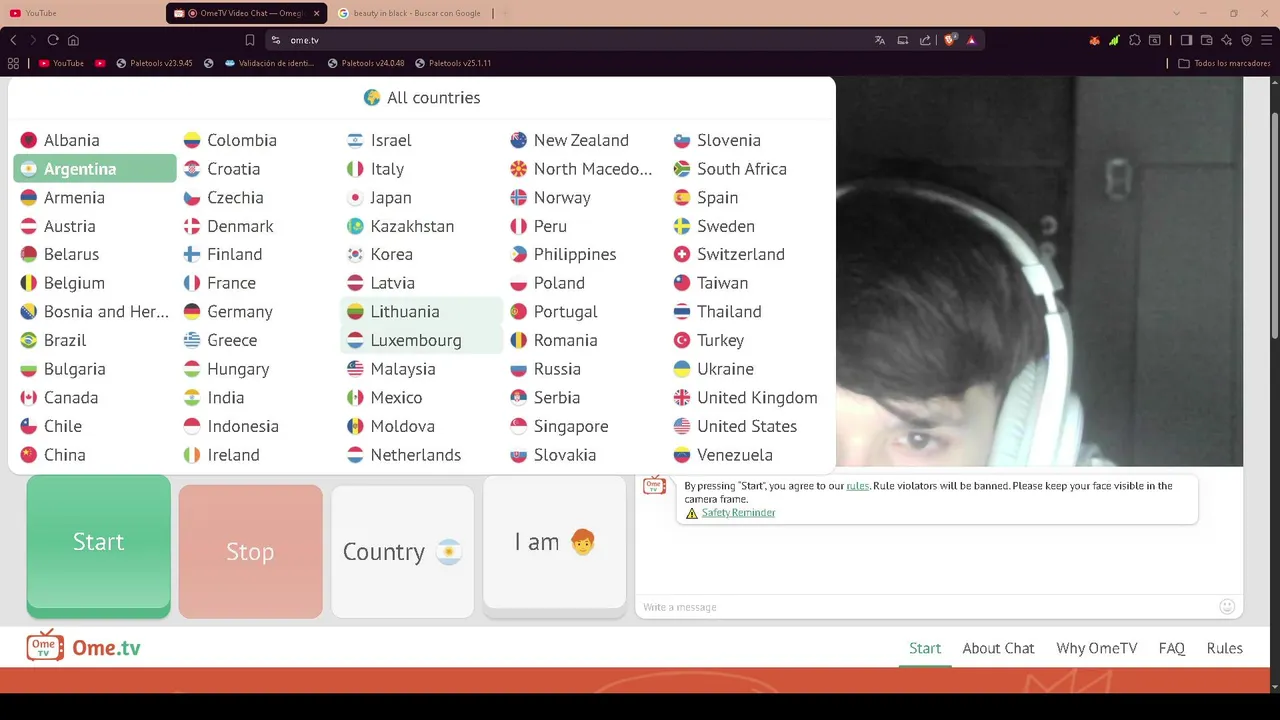This screenshot has width=1280, height=720.
Task: Choose Albania from the country list
Action: (x=94, y=140)
